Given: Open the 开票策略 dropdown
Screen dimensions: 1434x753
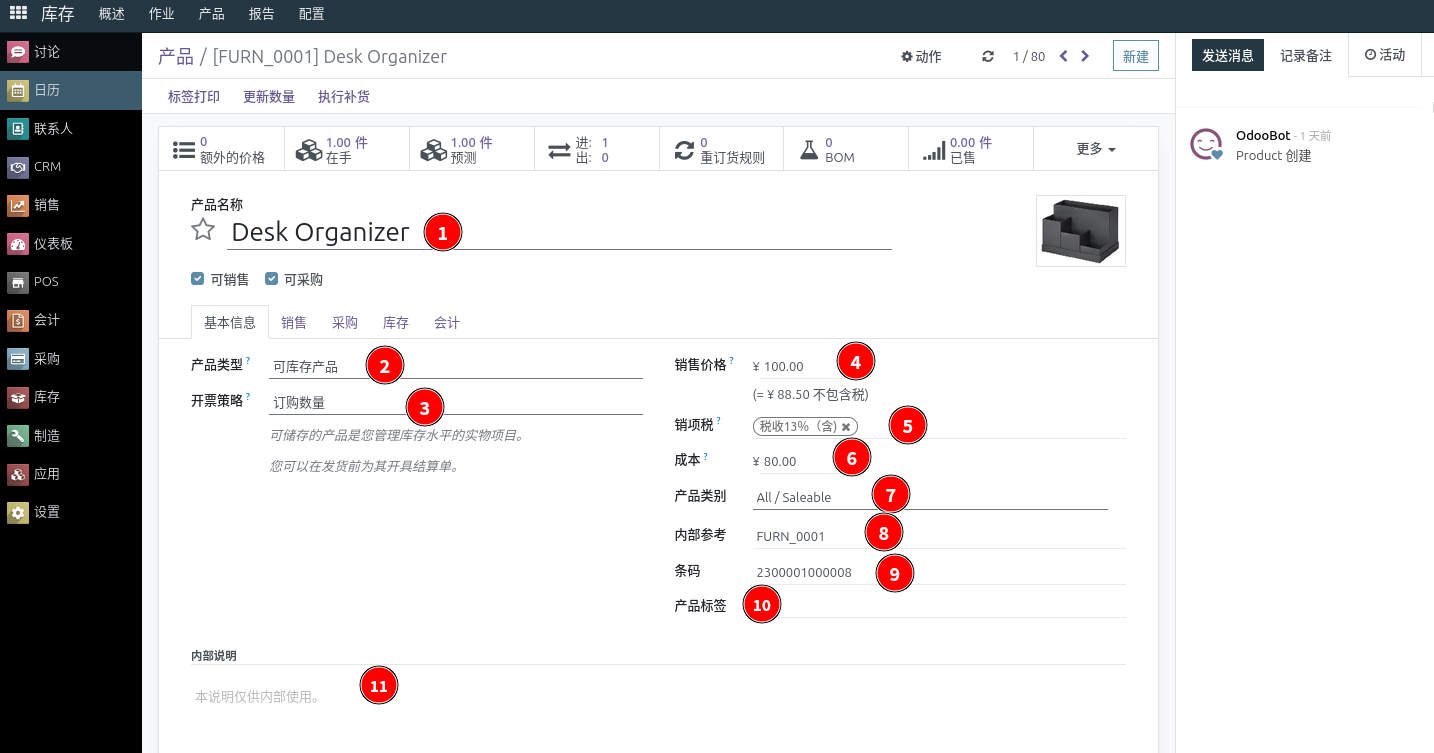Looking at the screenshot, I should point(456,403).
